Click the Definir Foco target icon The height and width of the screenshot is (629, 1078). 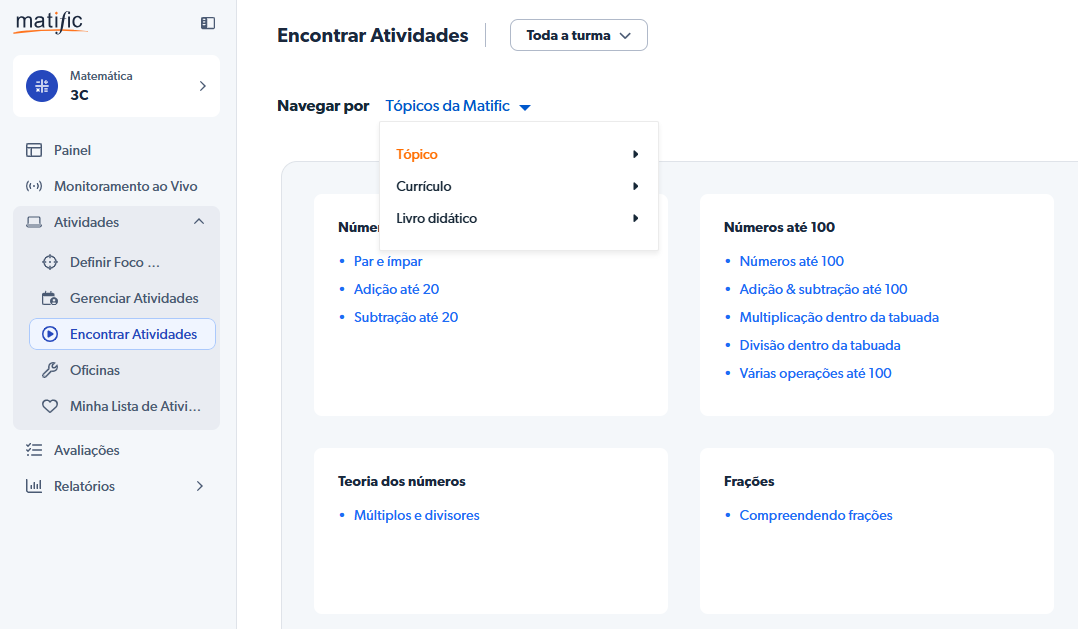point(50,262)
